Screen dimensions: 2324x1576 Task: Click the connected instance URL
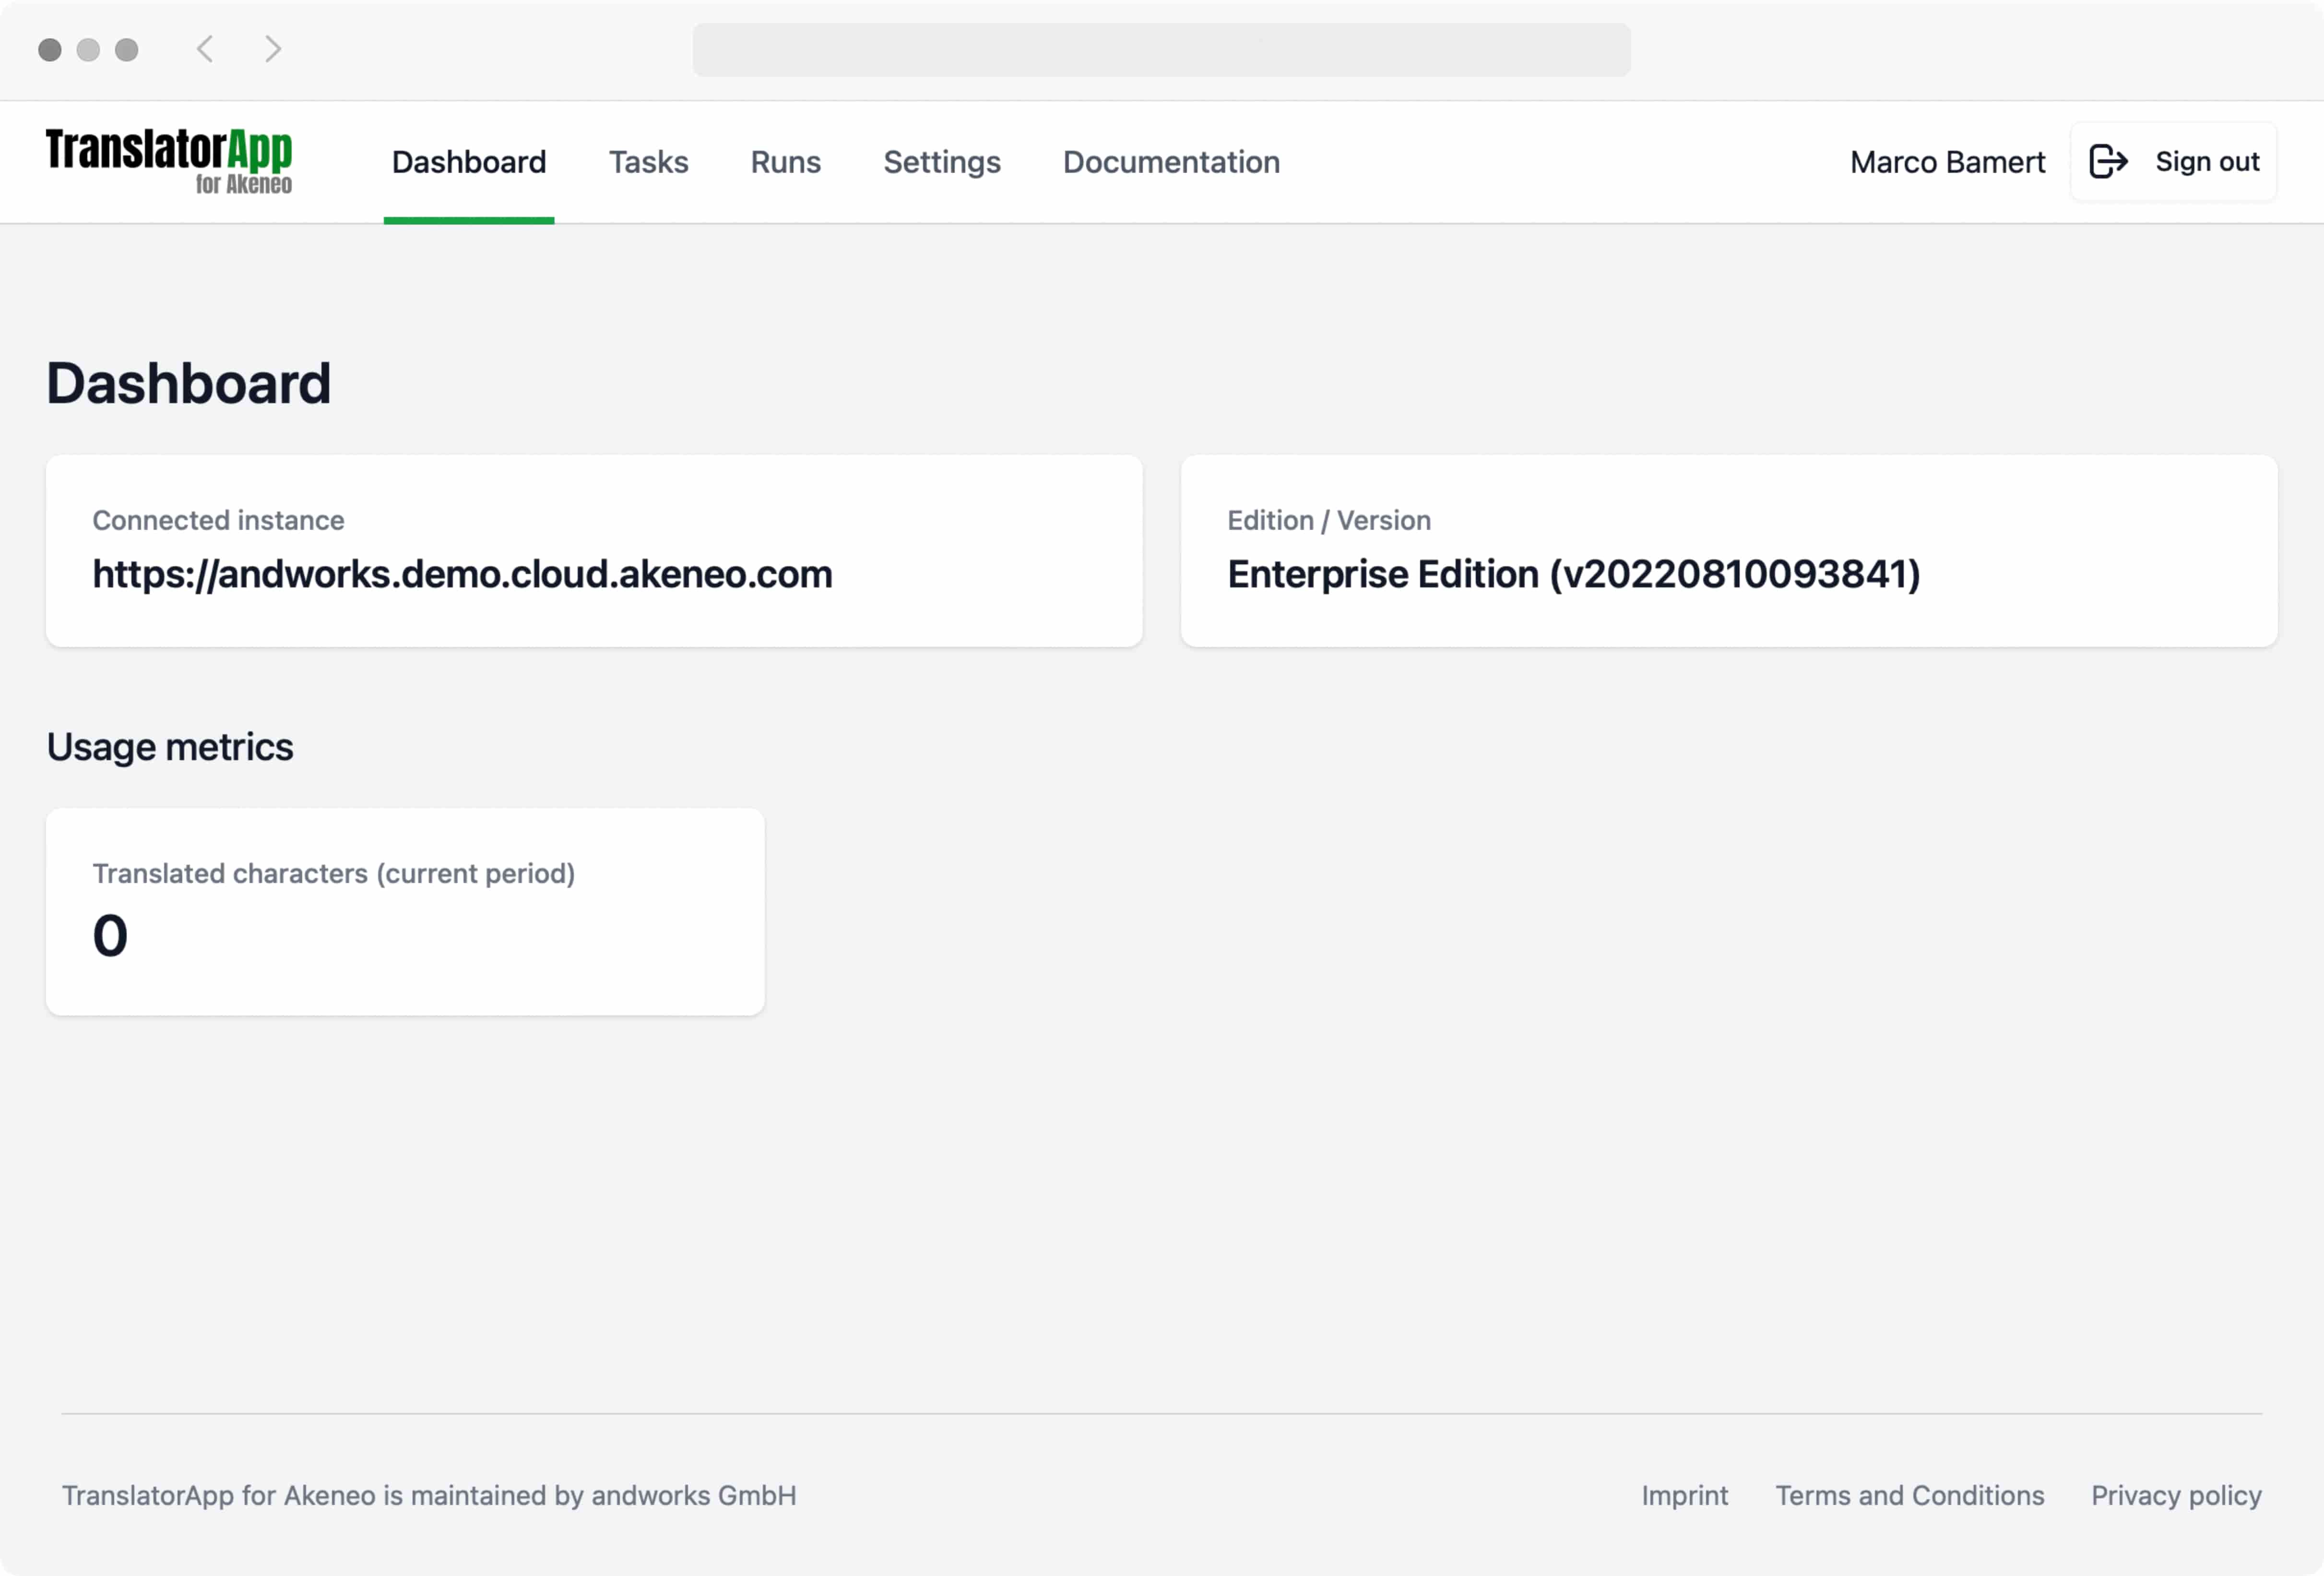[x=462, y=574]
